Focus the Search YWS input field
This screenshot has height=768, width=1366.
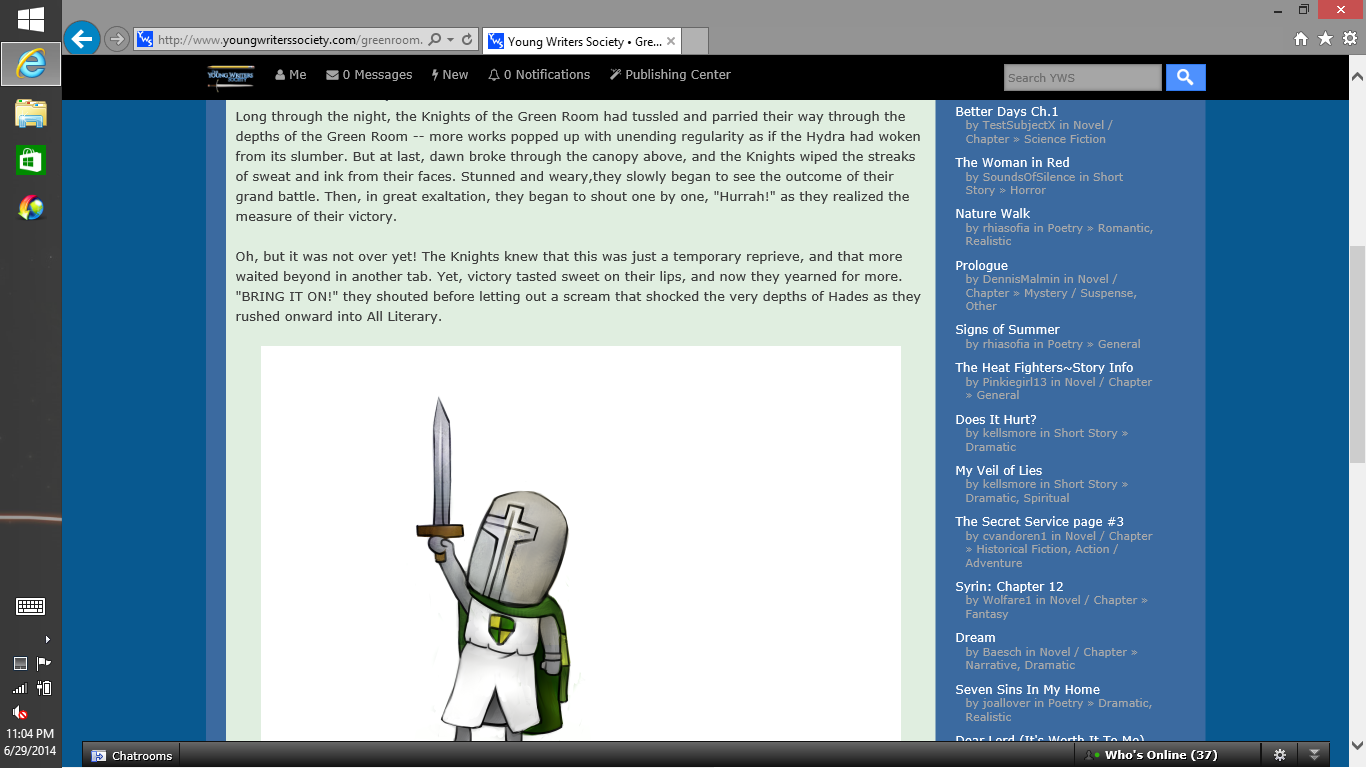coord(1082,77)
